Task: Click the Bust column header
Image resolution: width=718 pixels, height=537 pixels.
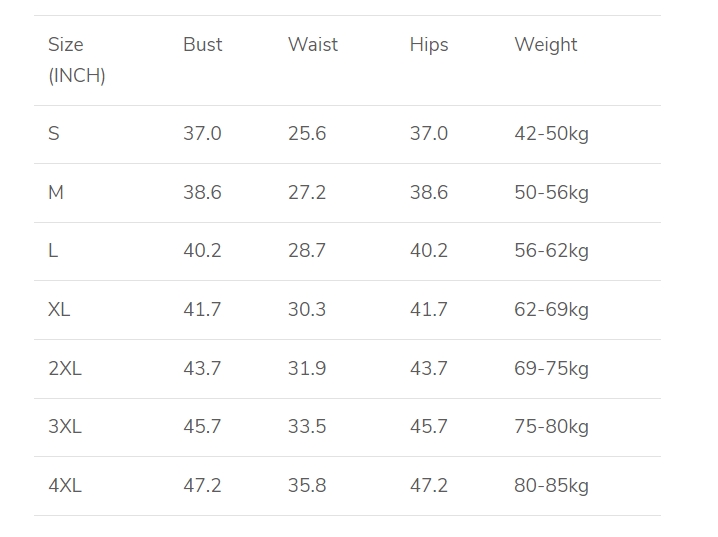Action: tap(202, 45)
